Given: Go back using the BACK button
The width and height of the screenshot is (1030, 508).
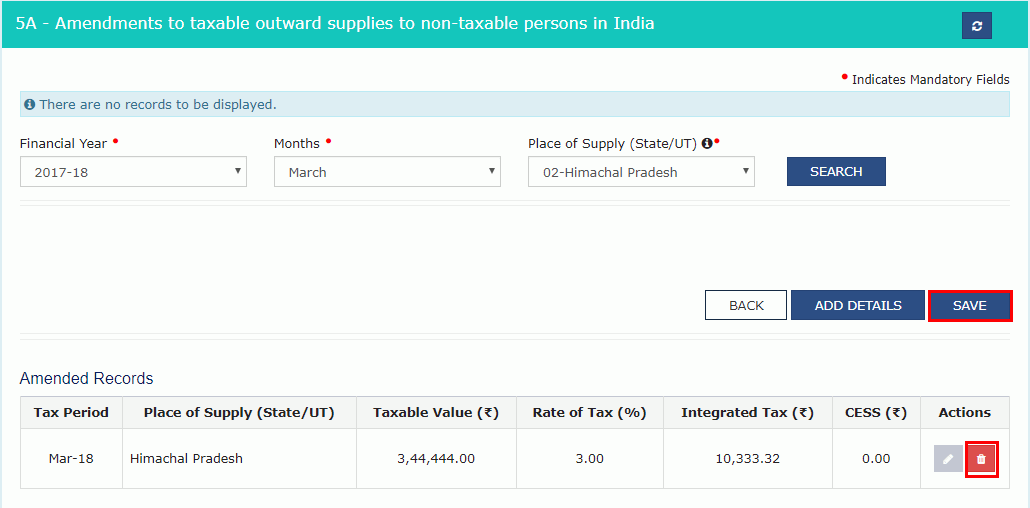Looking at the screenshot, I should pos(746,305).
